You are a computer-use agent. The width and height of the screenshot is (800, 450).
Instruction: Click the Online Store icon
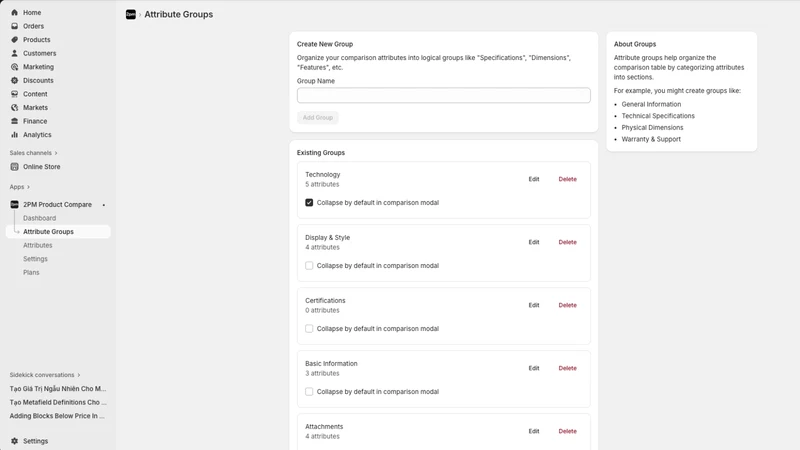pos(14,167)
